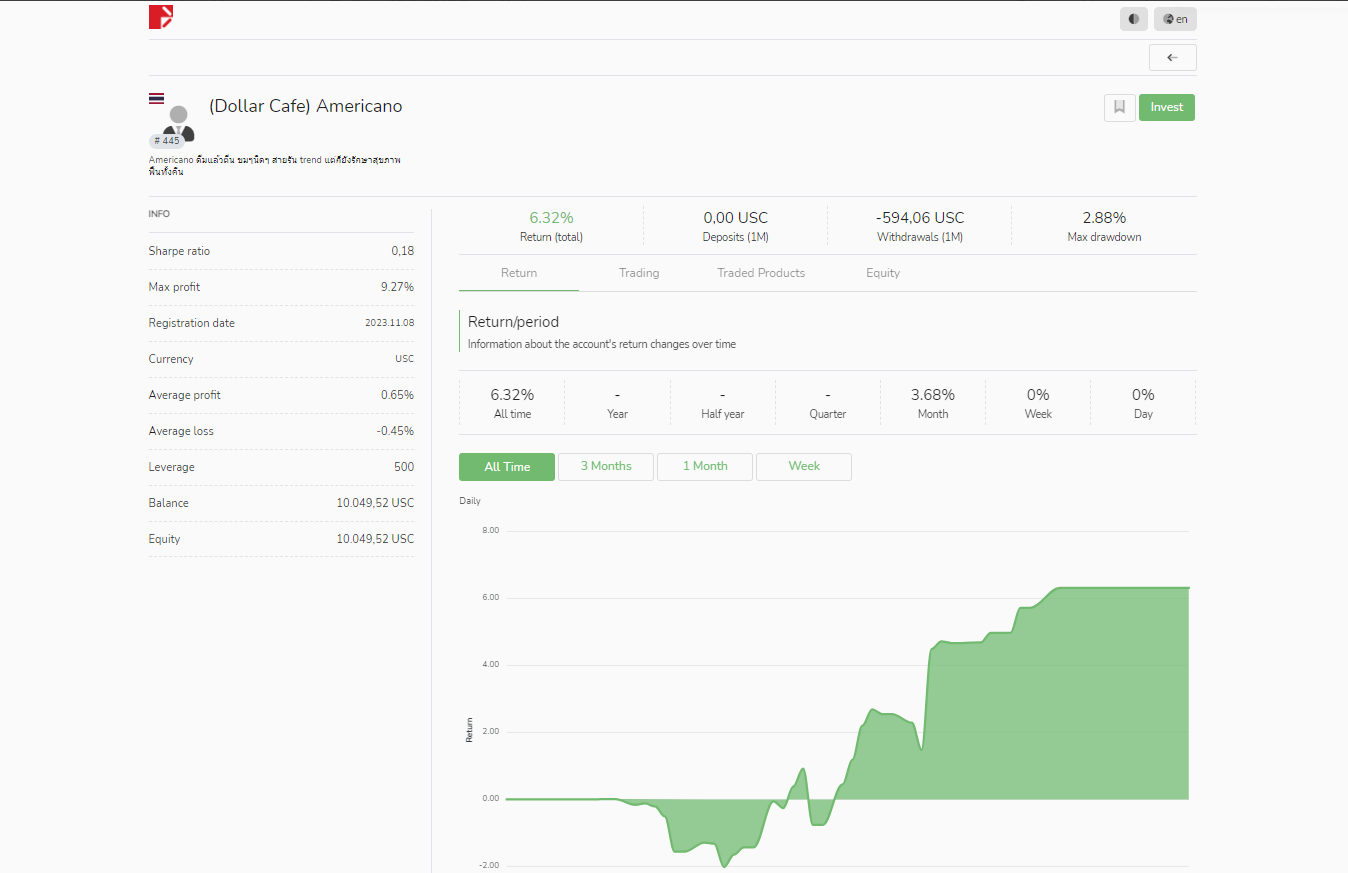Switch to the Traded Products tab

[761, 273]
